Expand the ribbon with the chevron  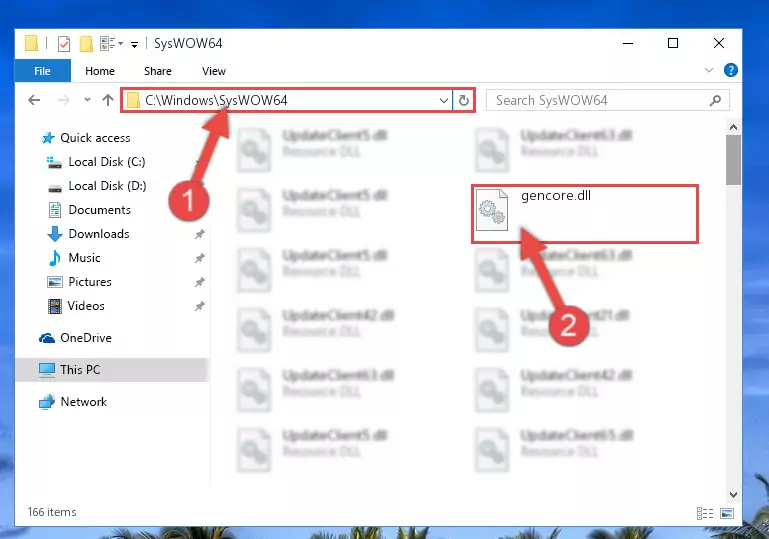[x=709, y=70]
